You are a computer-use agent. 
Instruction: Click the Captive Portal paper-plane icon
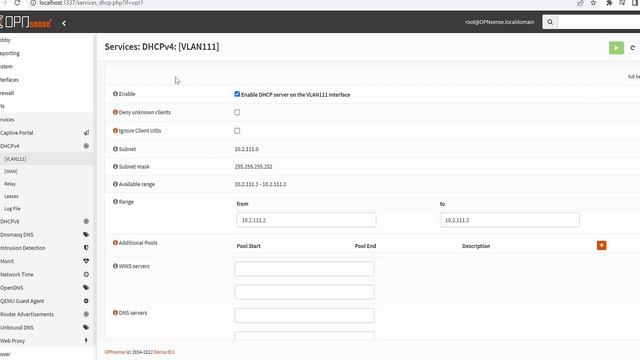click(x=86, y=133)
